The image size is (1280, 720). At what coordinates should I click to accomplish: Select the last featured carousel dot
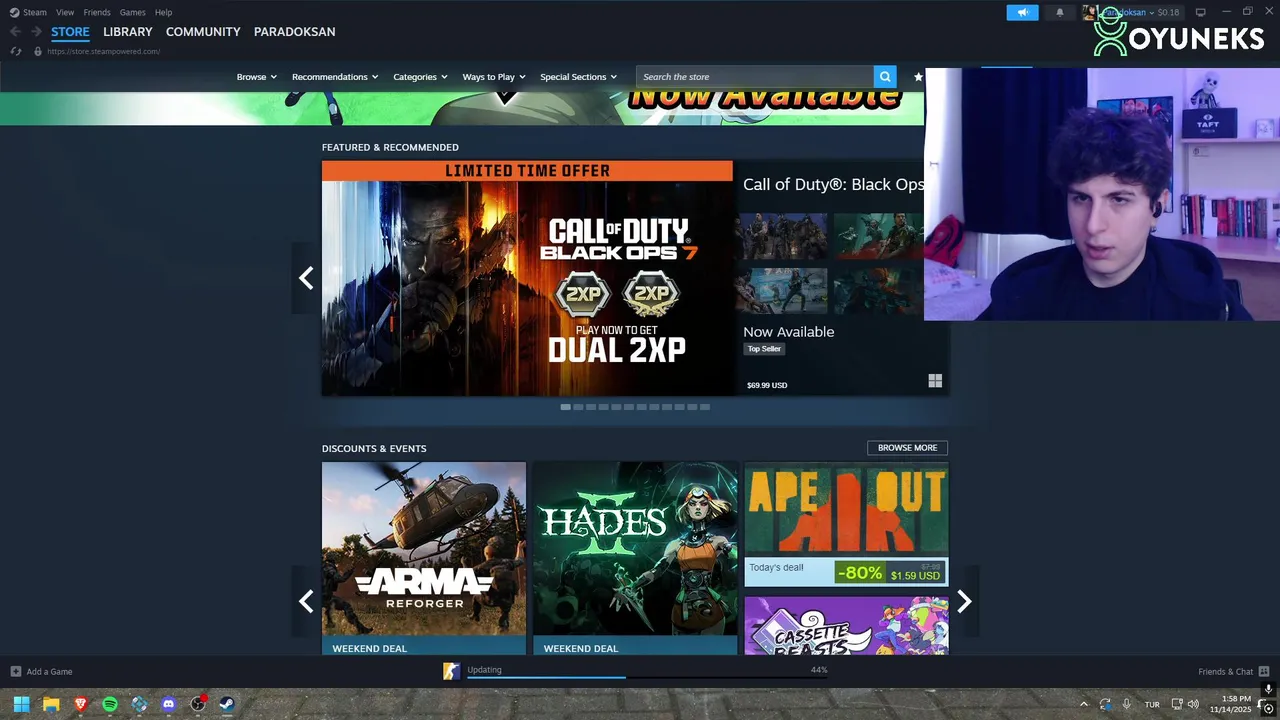(x=705, y=407)
